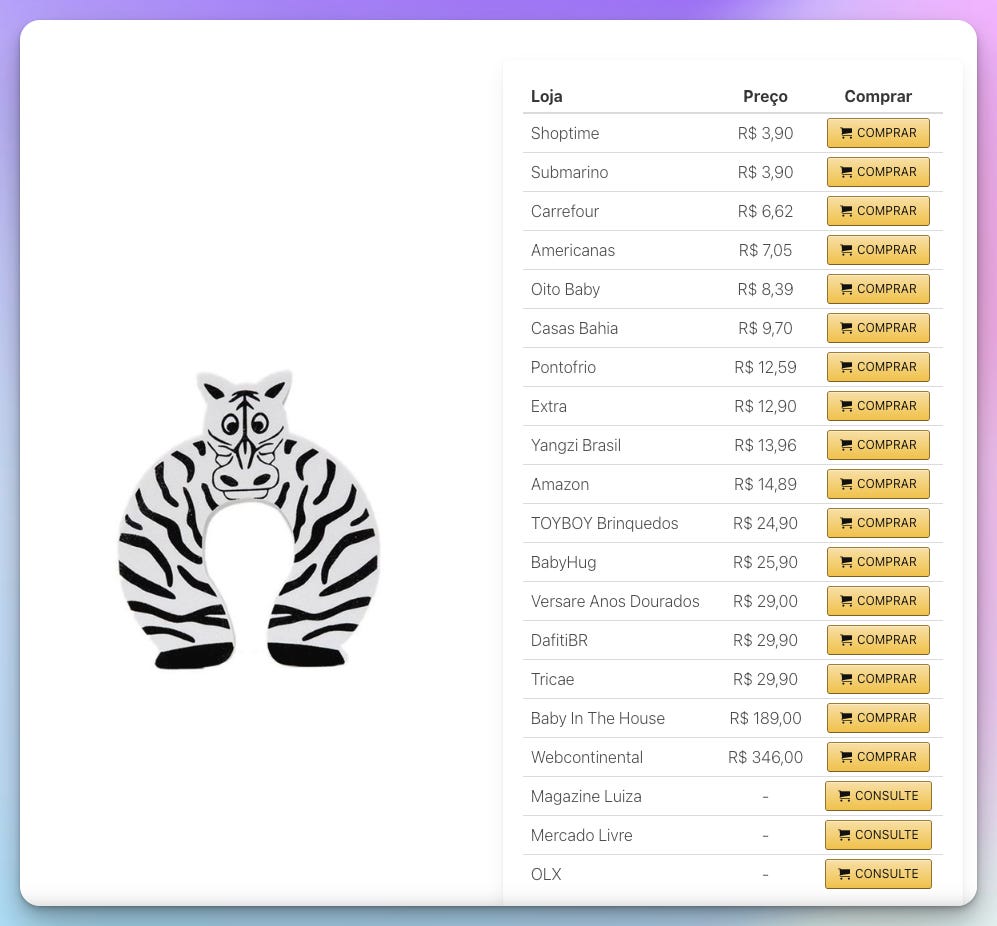Click the Webcontinental COMPRAR button
Viewport: 997px width, 926px height.
[x=878, y=757]
